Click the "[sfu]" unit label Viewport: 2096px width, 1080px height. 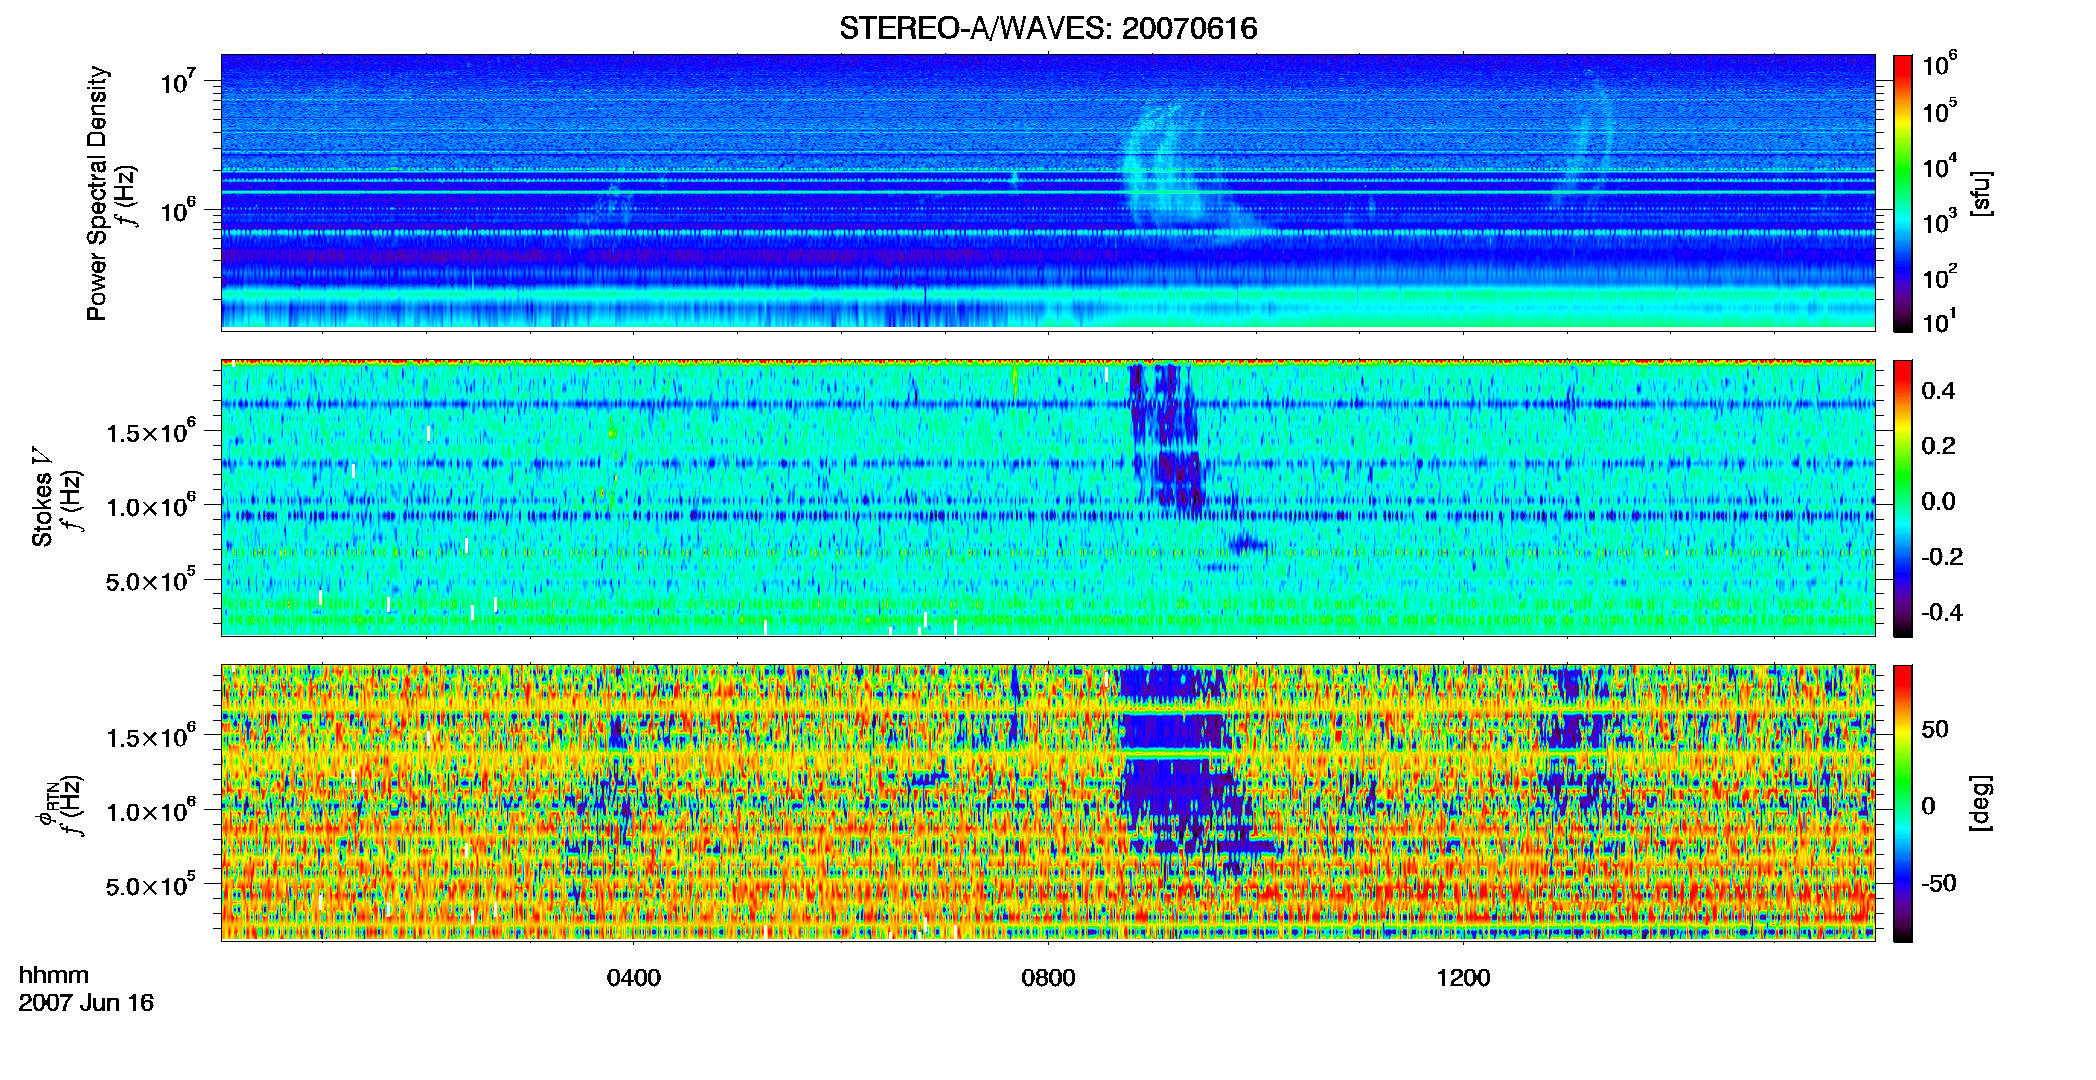[1982, 193]
